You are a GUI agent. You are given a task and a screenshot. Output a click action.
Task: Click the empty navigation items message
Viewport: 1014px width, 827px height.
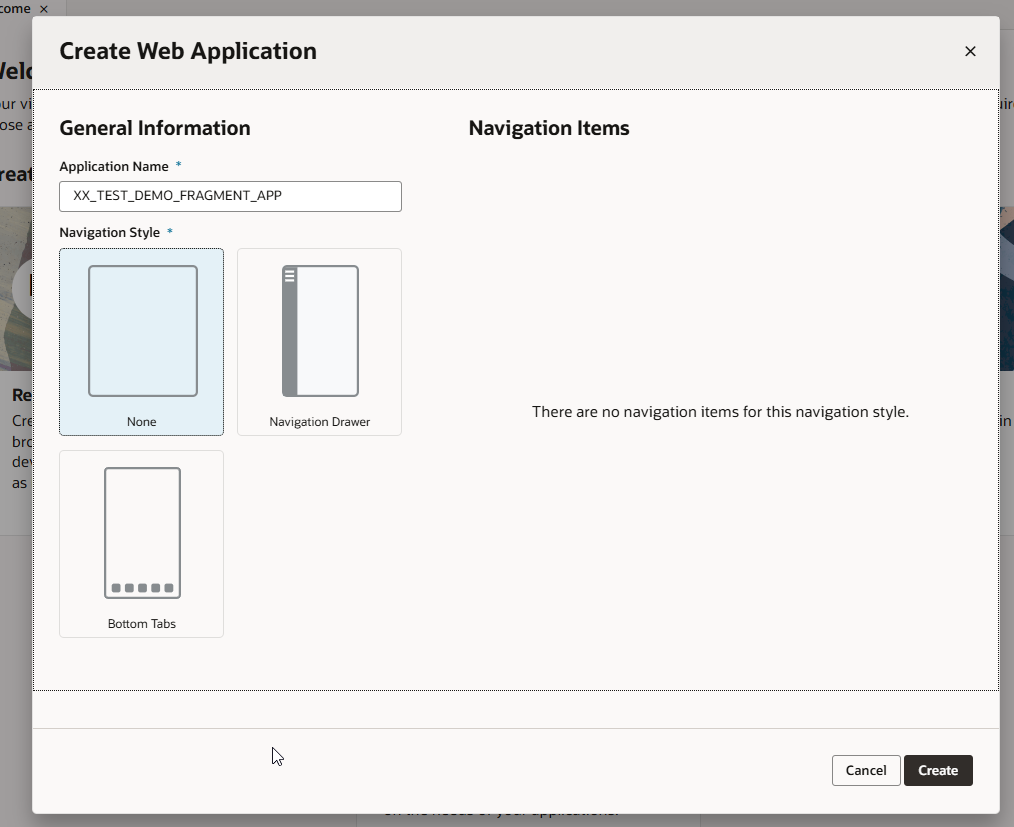tap(721, 411)
